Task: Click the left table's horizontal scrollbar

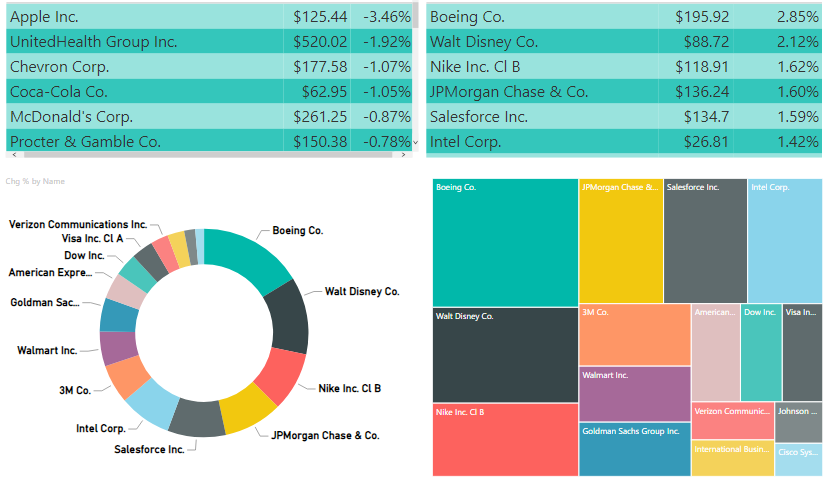Action: tap(208, 155)
